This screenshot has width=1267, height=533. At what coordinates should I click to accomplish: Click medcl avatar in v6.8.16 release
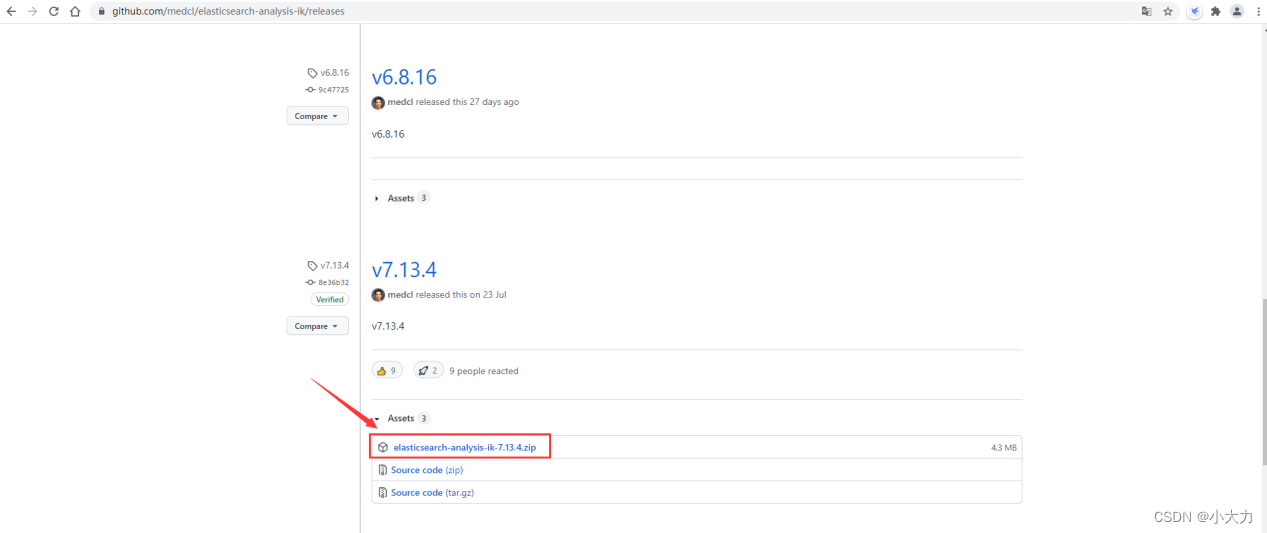point(378,102)
